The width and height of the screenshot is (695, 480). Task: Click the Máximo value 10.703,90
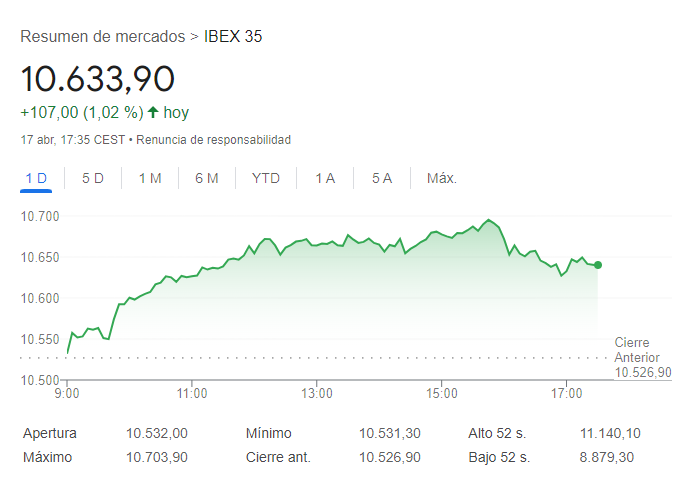tap(157, 457)
